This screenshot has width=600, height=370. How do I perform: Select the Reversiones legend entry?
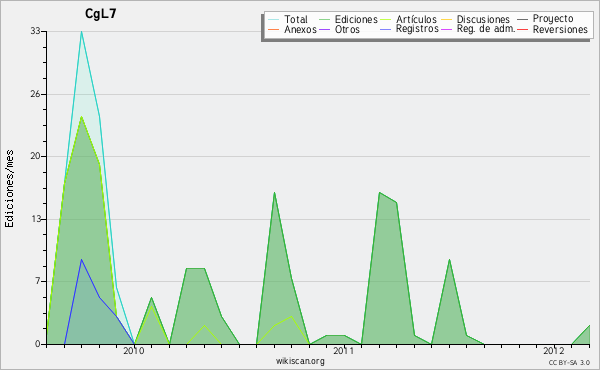coord(553,29)
